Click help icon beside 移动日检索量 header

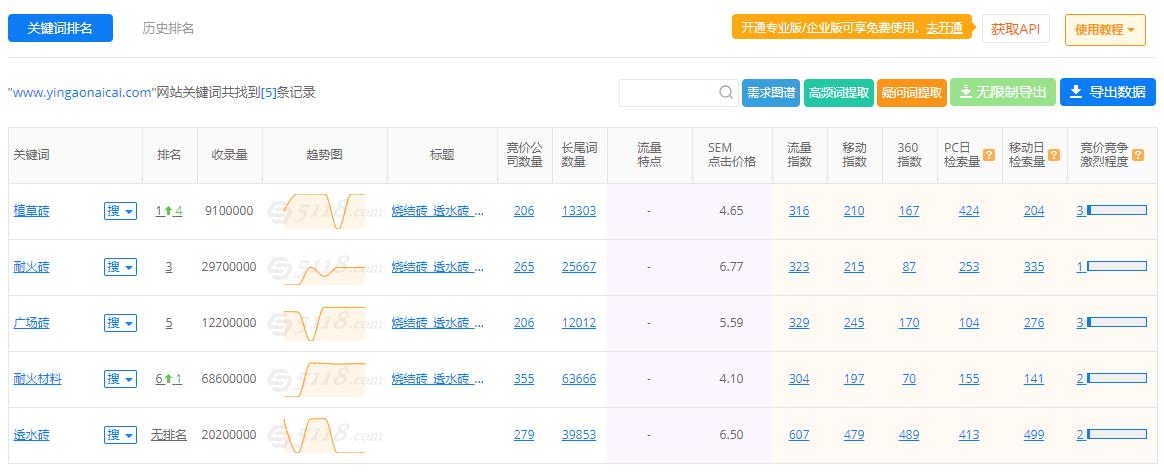[x=1054, y=155]
